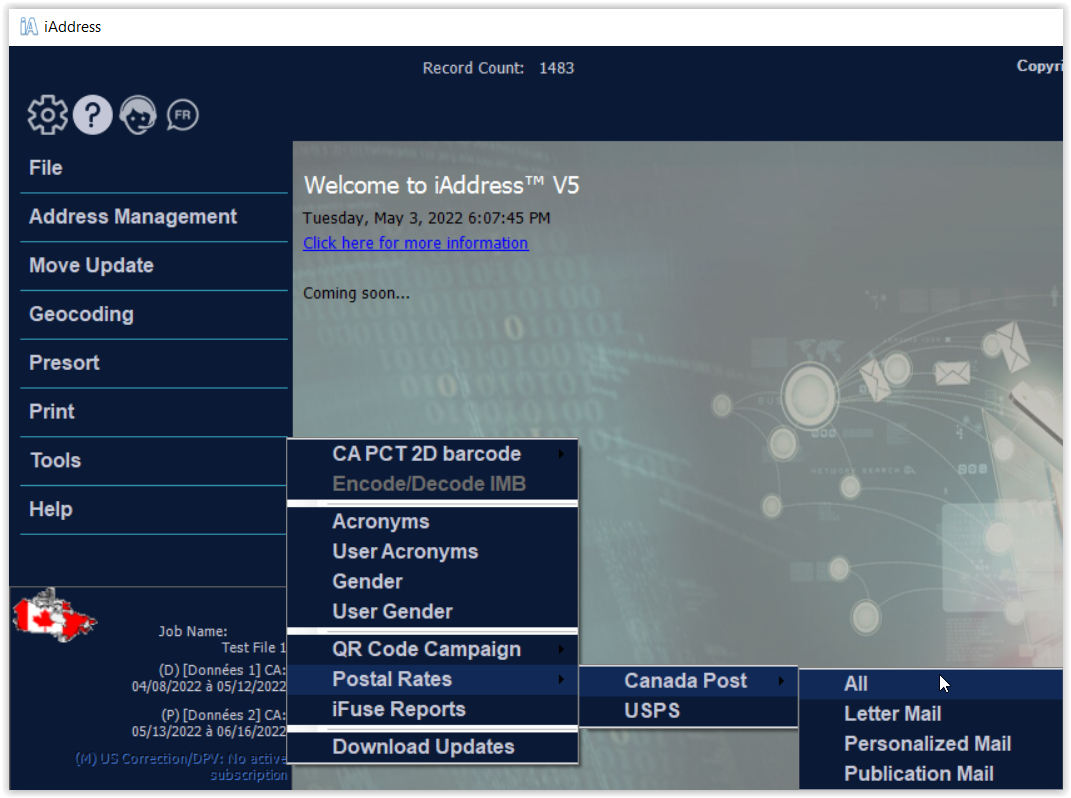Open the support agent headset icon
The image size is (1071, 798).
pos(138,116)
